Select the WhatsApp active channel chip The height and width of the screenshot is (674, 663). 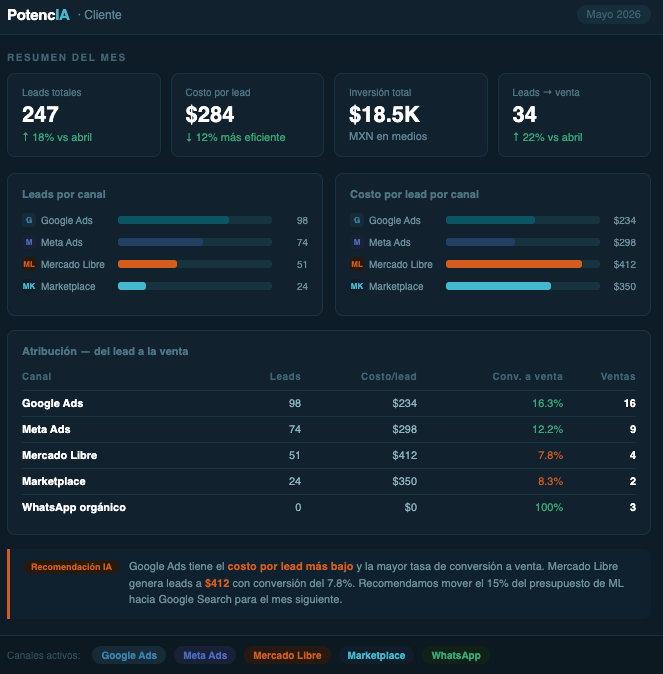tap(456, 655)
